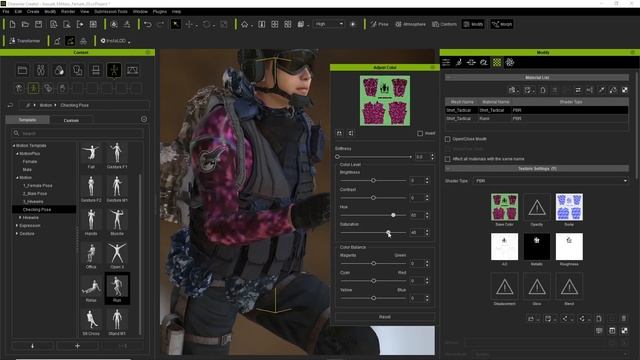Click the Normal map texture thumbnail
Screen dimensions: 640x360
pyautogui.click(x=569, y=207)
